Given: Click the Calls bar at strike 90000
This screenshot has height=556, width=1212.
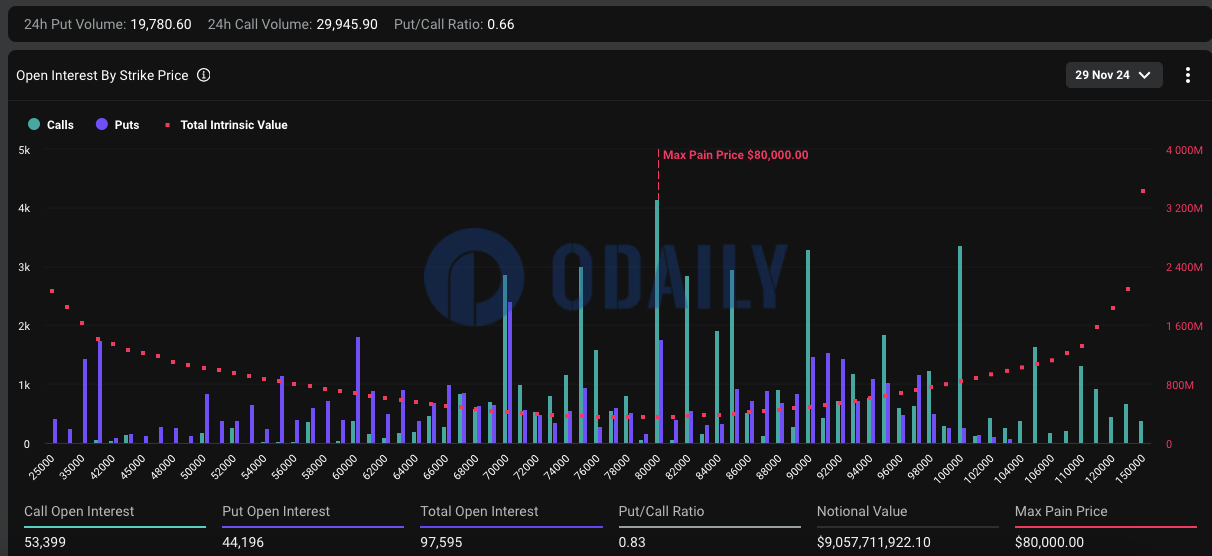Looking at the screenshot, I should click(808, 347).
